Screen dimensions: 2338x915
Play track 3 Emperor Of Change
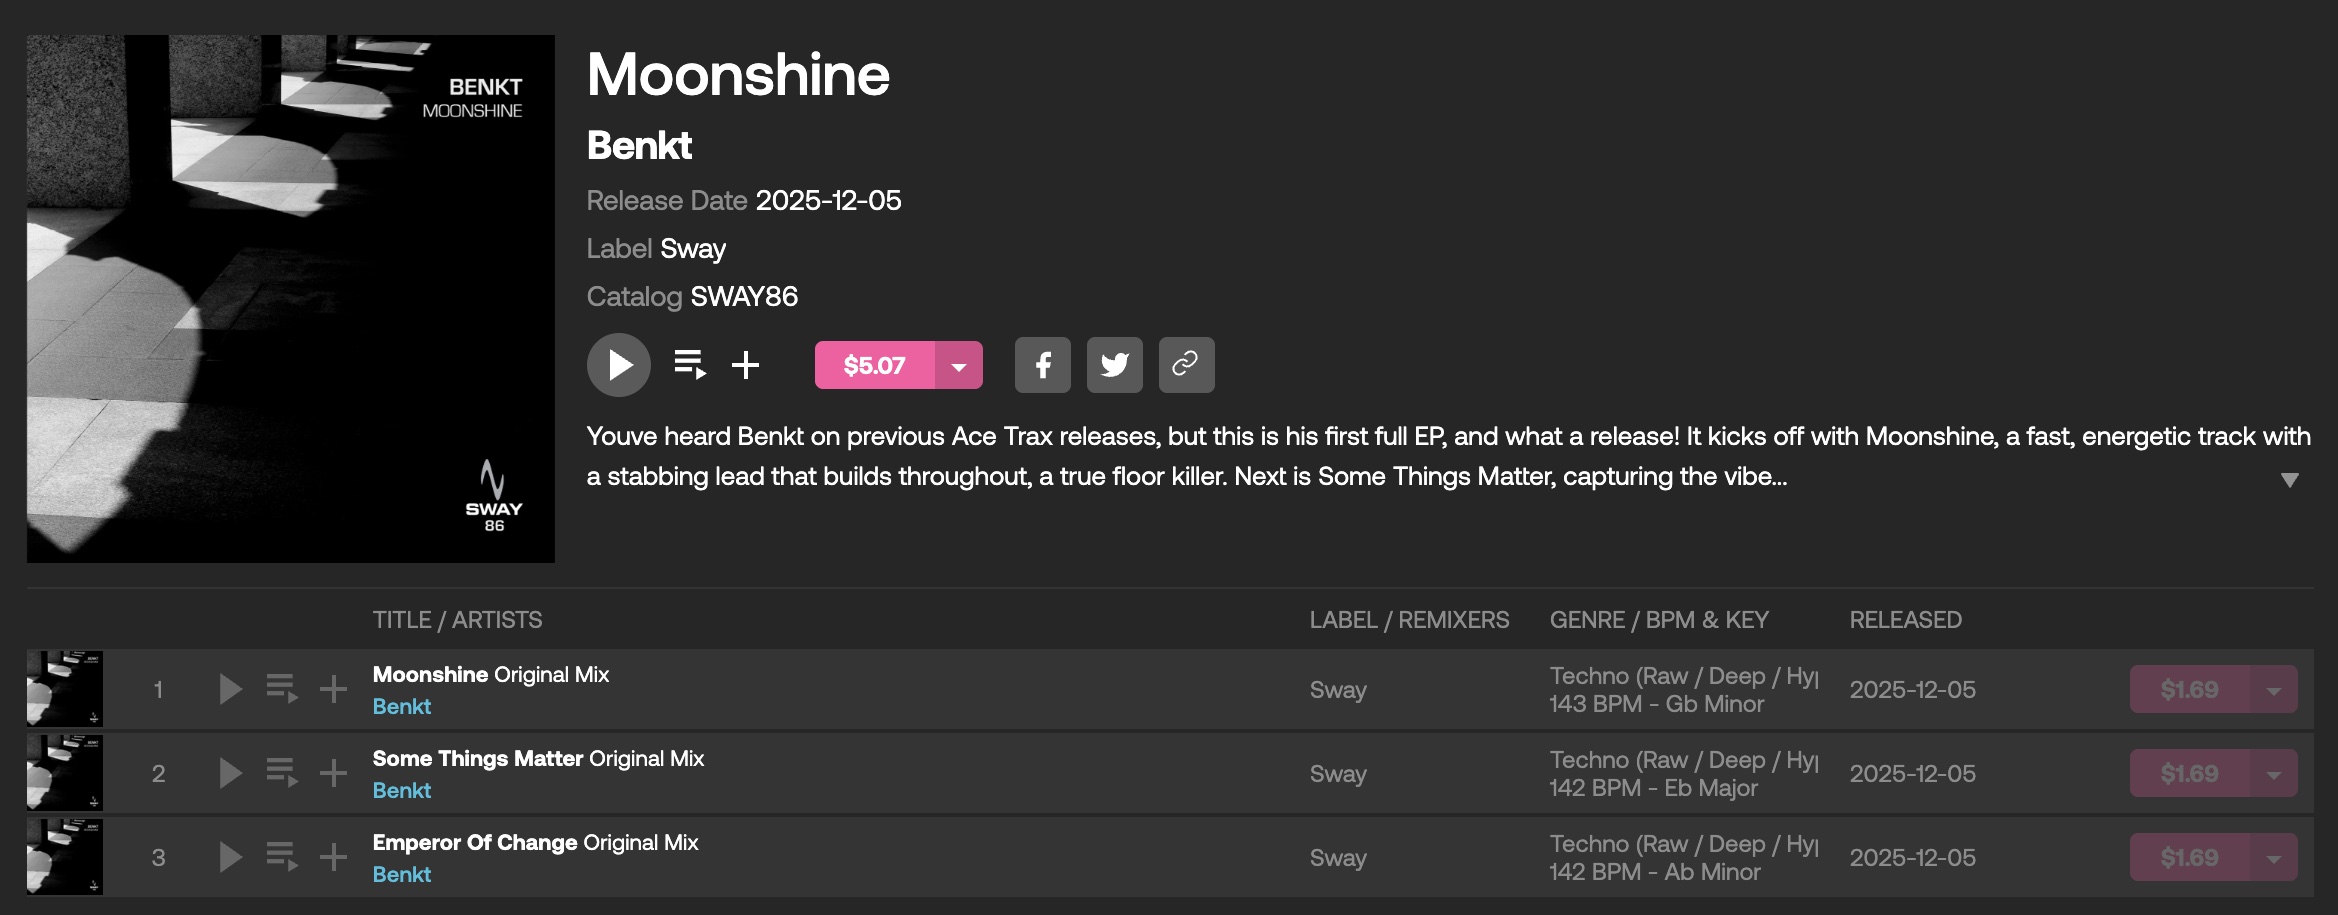tap(230, 857)
